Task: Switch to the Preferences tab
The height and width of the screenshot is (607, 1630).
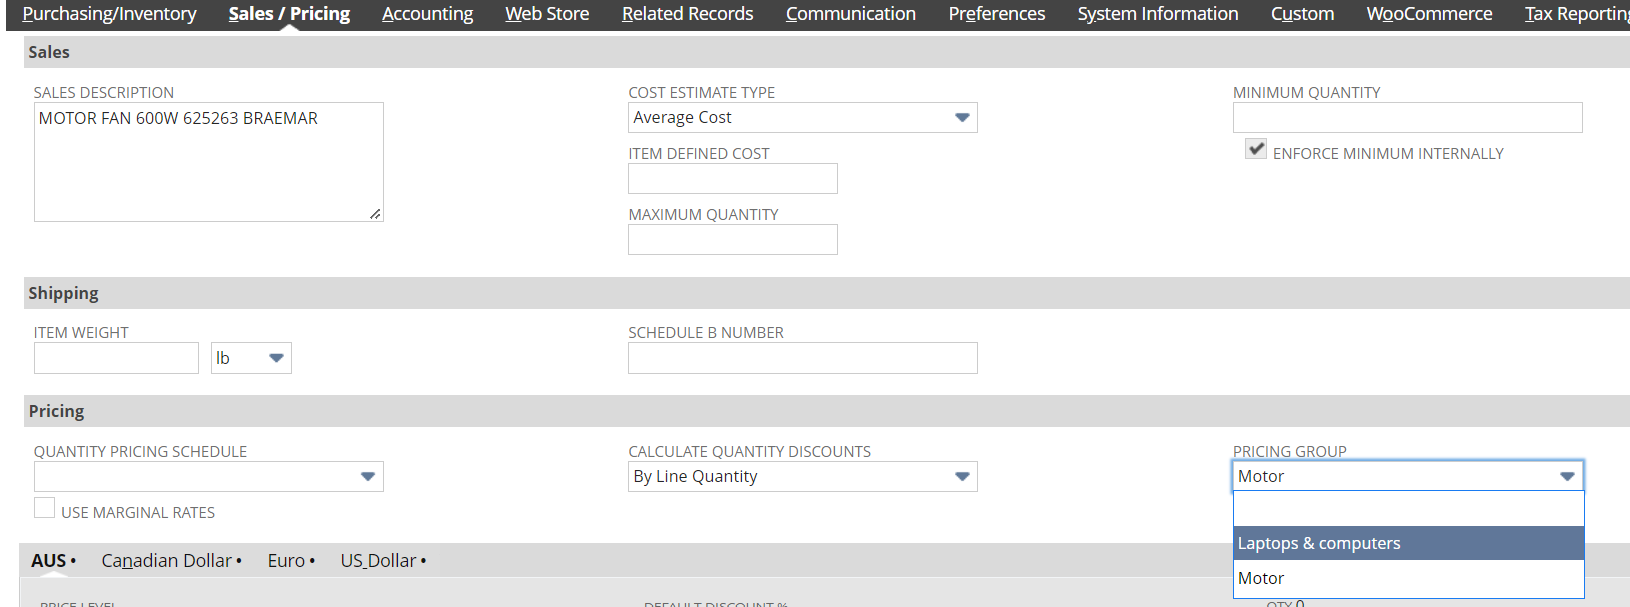Action: [x=997, y=14]
